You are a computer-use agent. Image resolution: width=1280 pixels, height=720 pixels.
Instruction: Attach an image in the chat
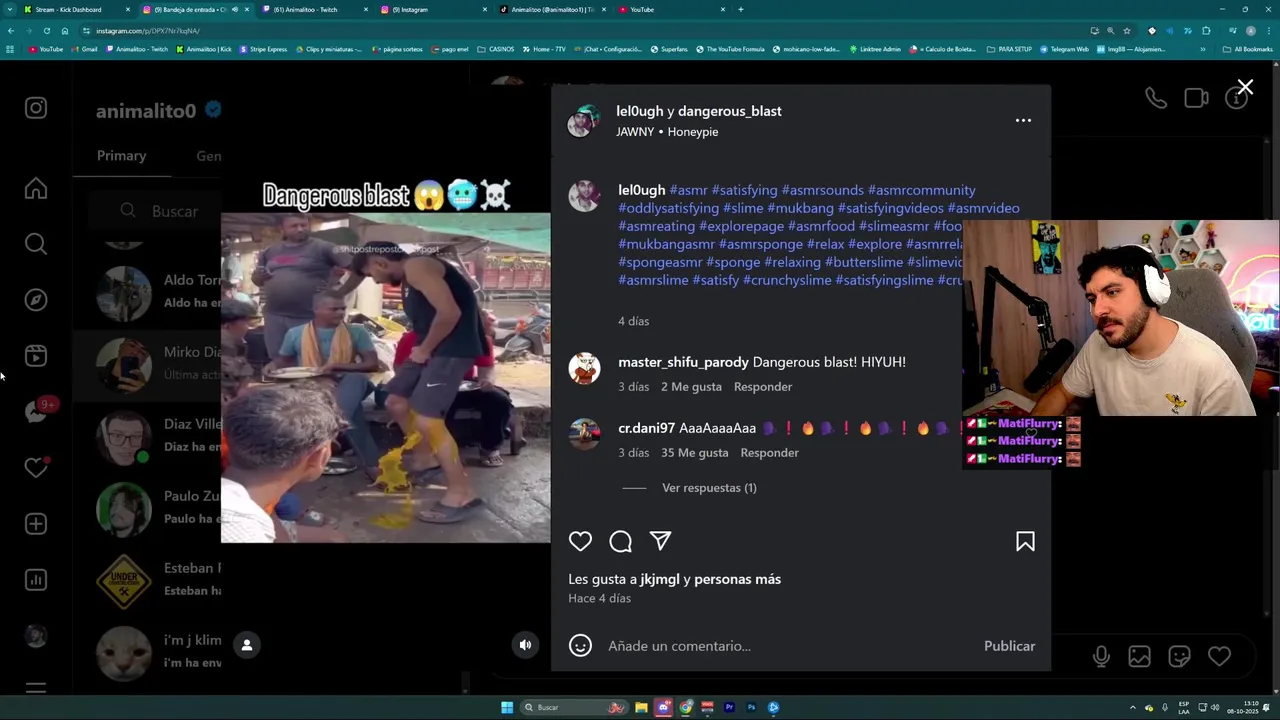pos(1139,656)
